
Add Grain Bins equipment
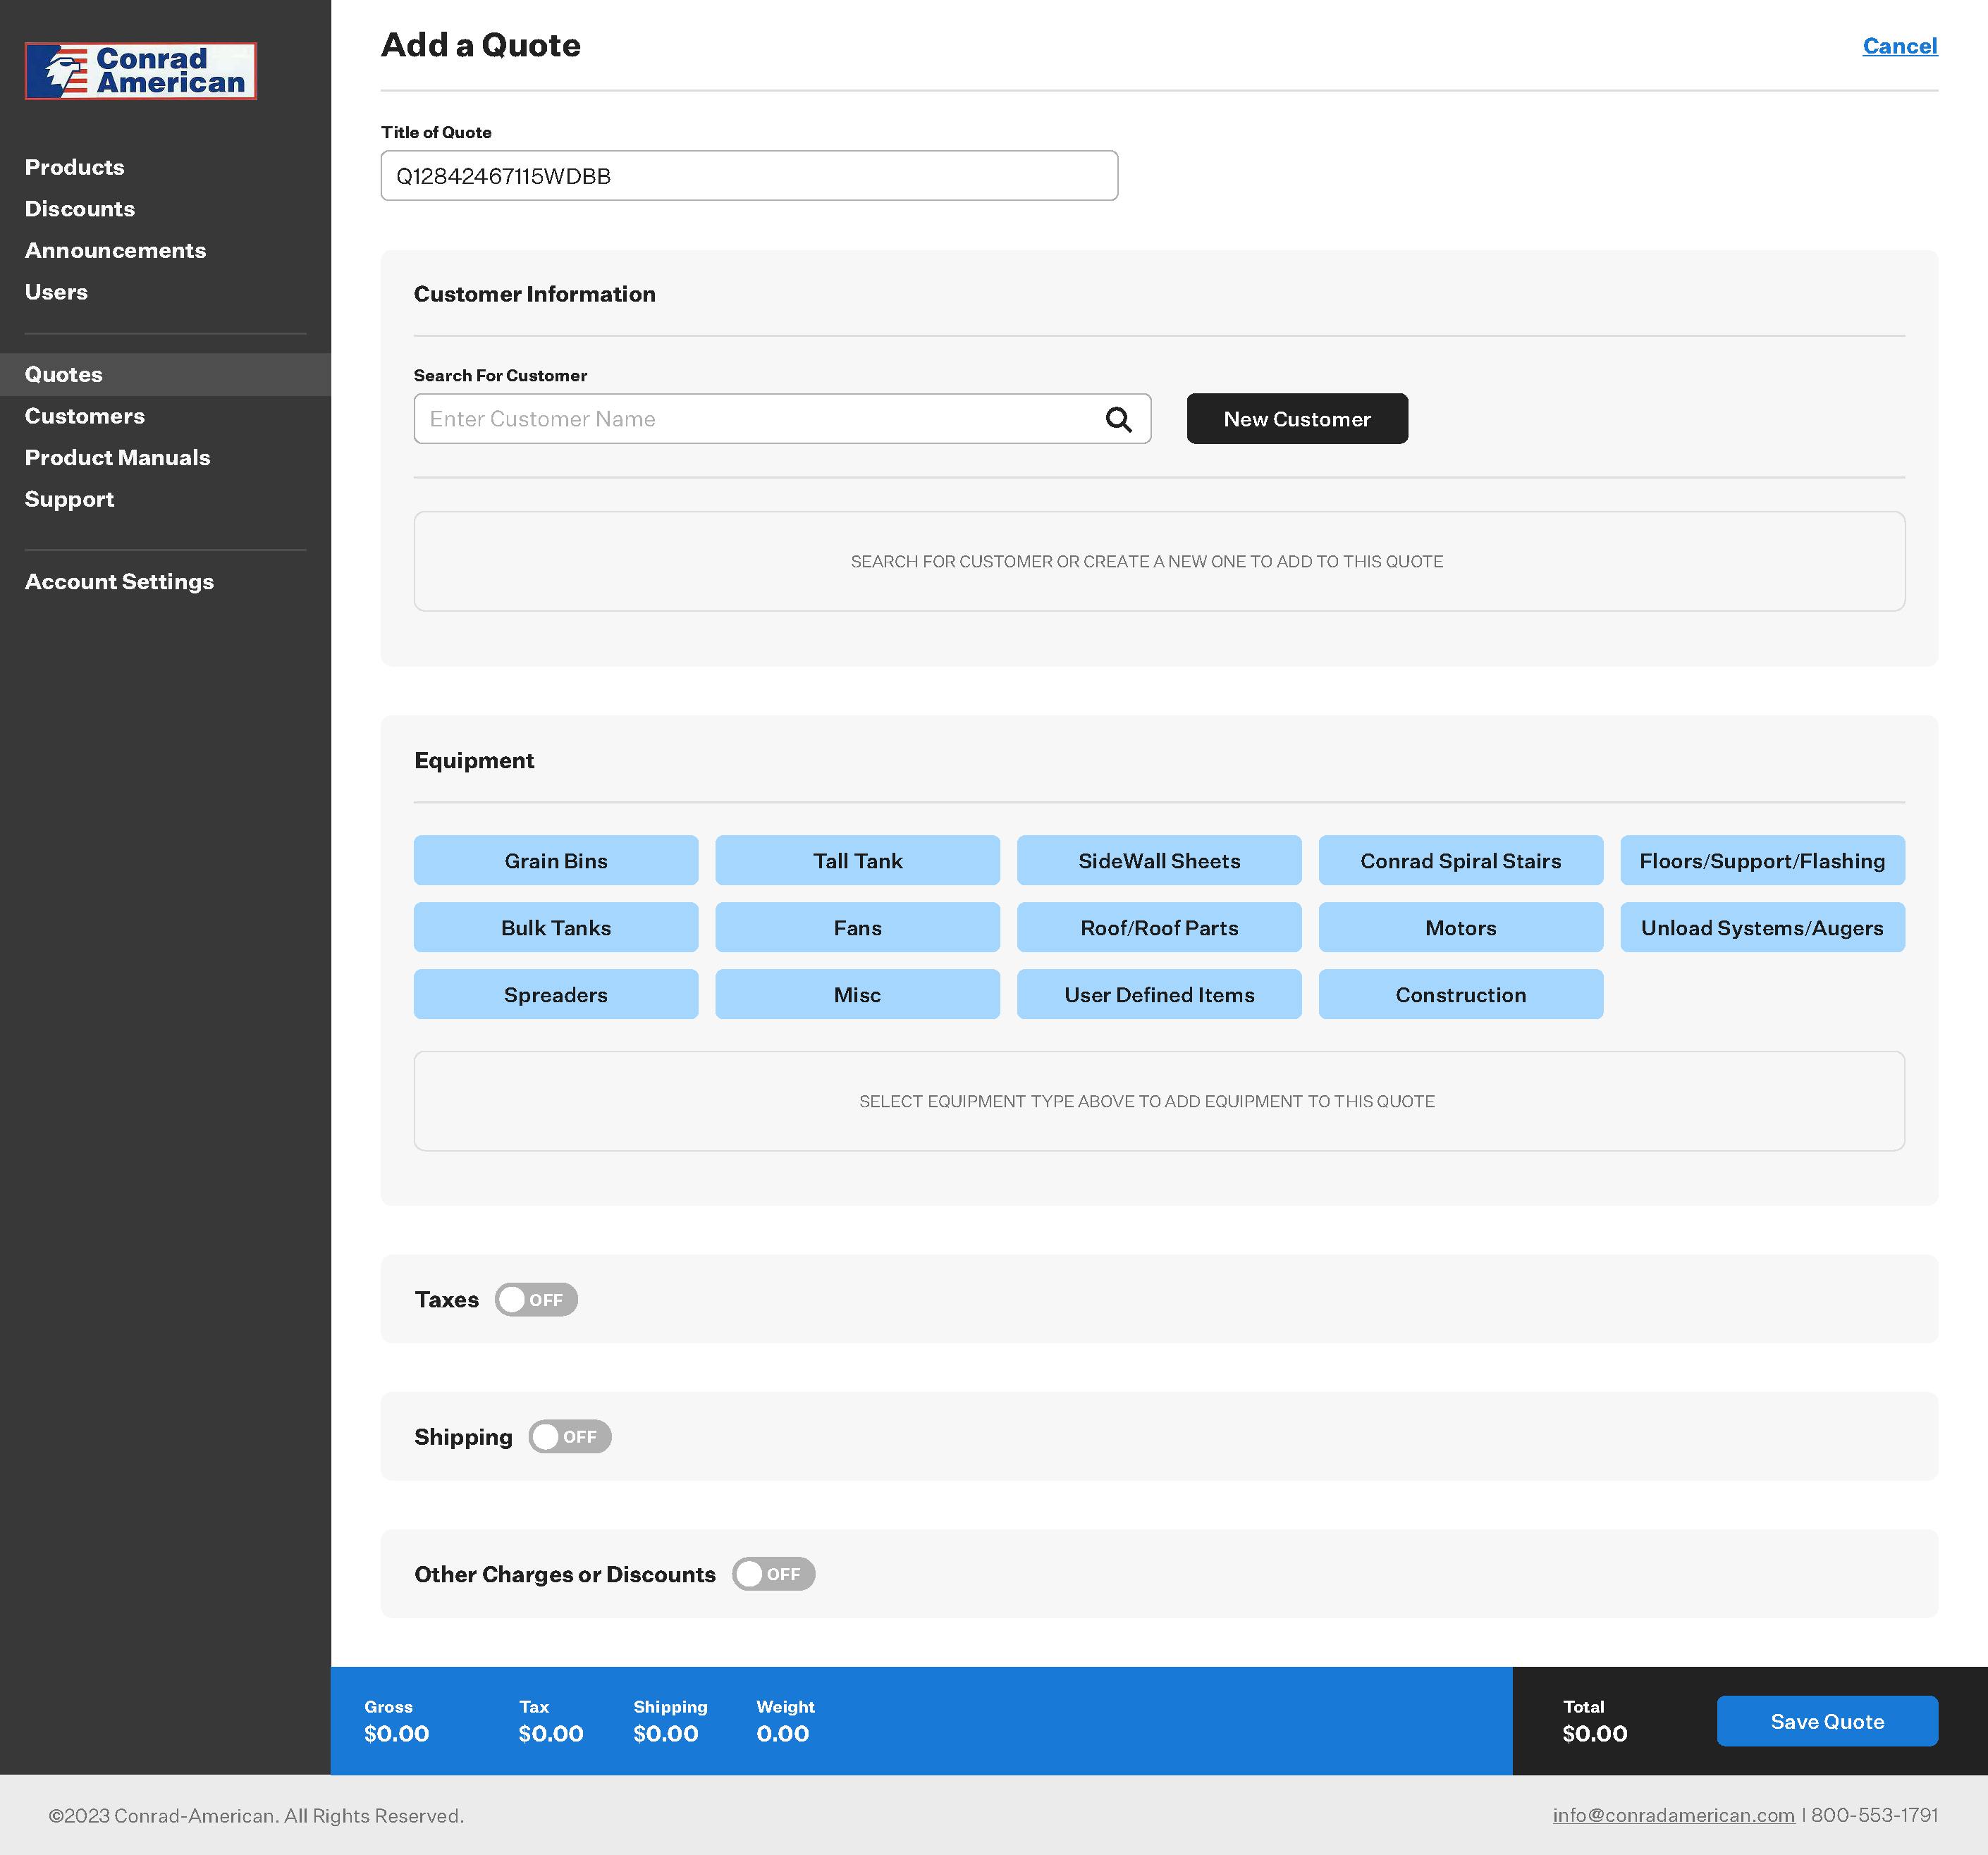(x=556, y=860)
